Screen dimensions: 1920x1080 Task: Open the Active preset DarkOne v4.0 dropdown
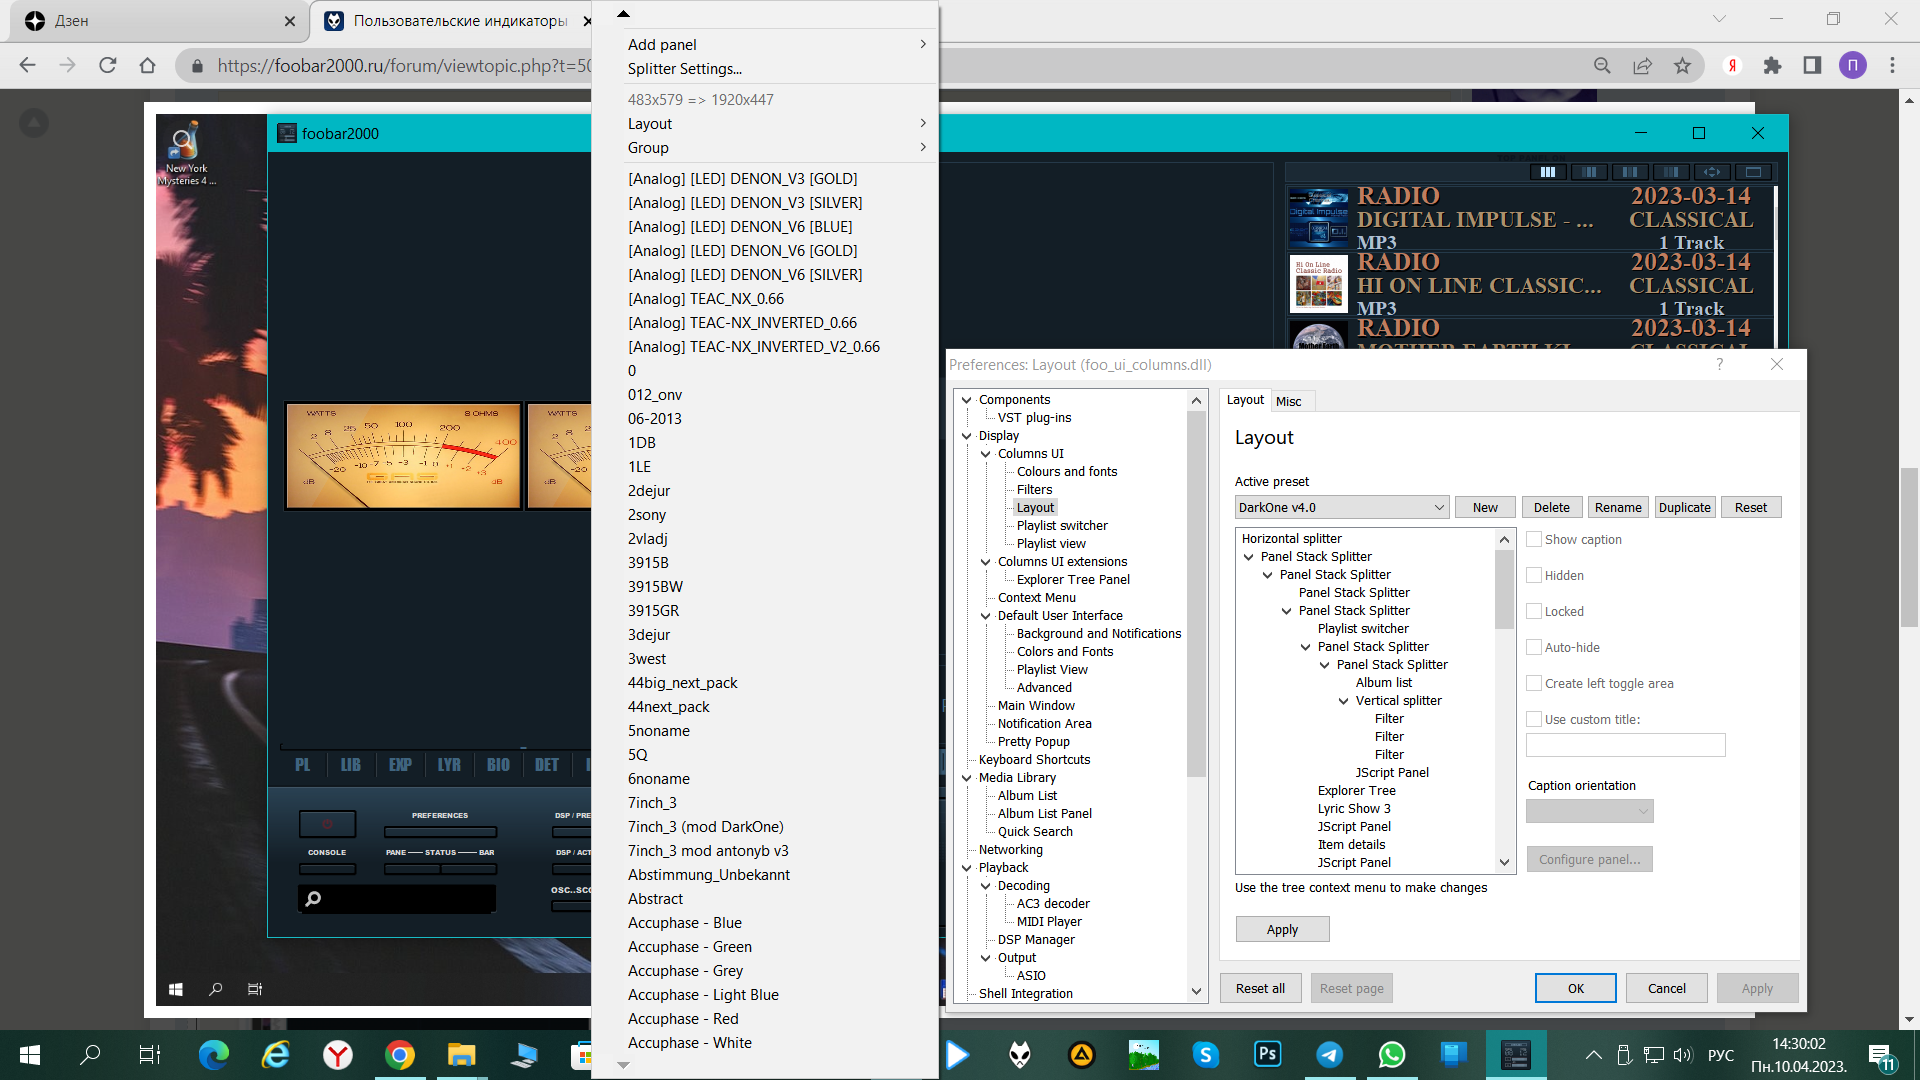pyautogui.click(x=1341, y=507)
